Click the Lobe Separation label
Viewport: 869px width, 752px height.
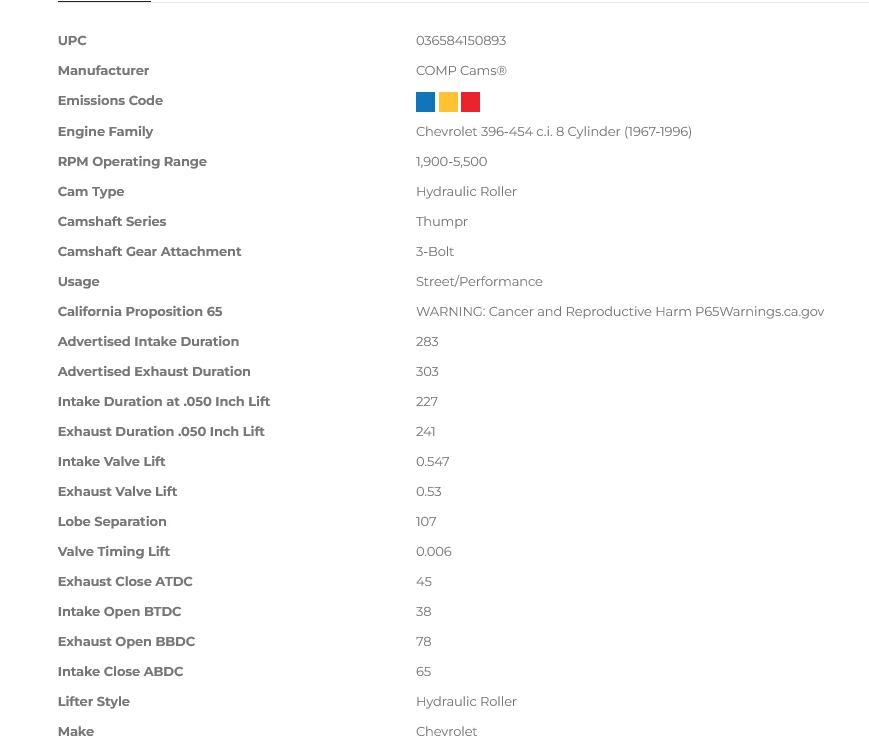(x=112, y=522)
